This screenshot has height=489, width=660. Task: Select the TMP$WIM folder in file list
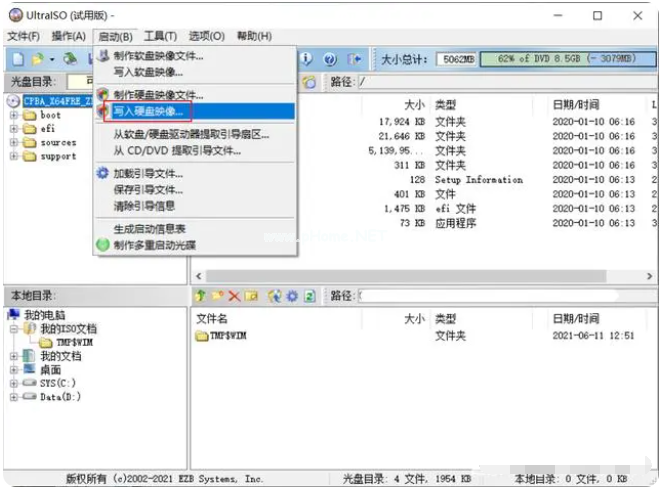227,336
